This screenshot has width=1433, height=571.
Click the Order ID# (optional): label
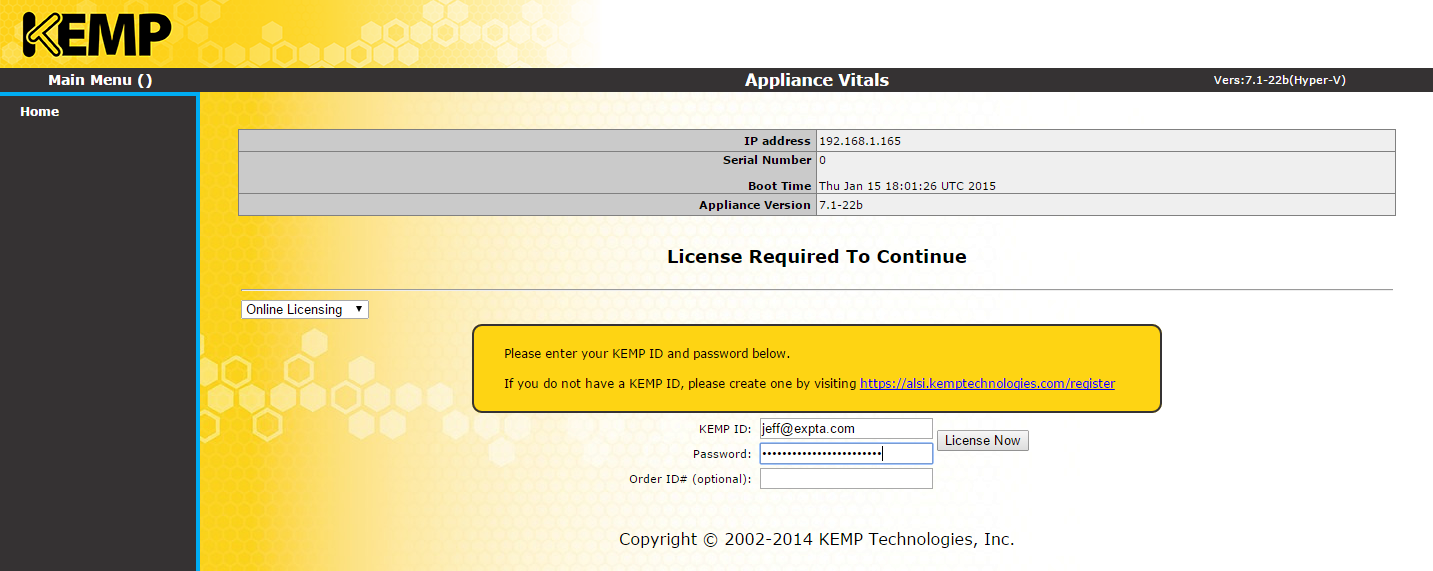(690, 479)
